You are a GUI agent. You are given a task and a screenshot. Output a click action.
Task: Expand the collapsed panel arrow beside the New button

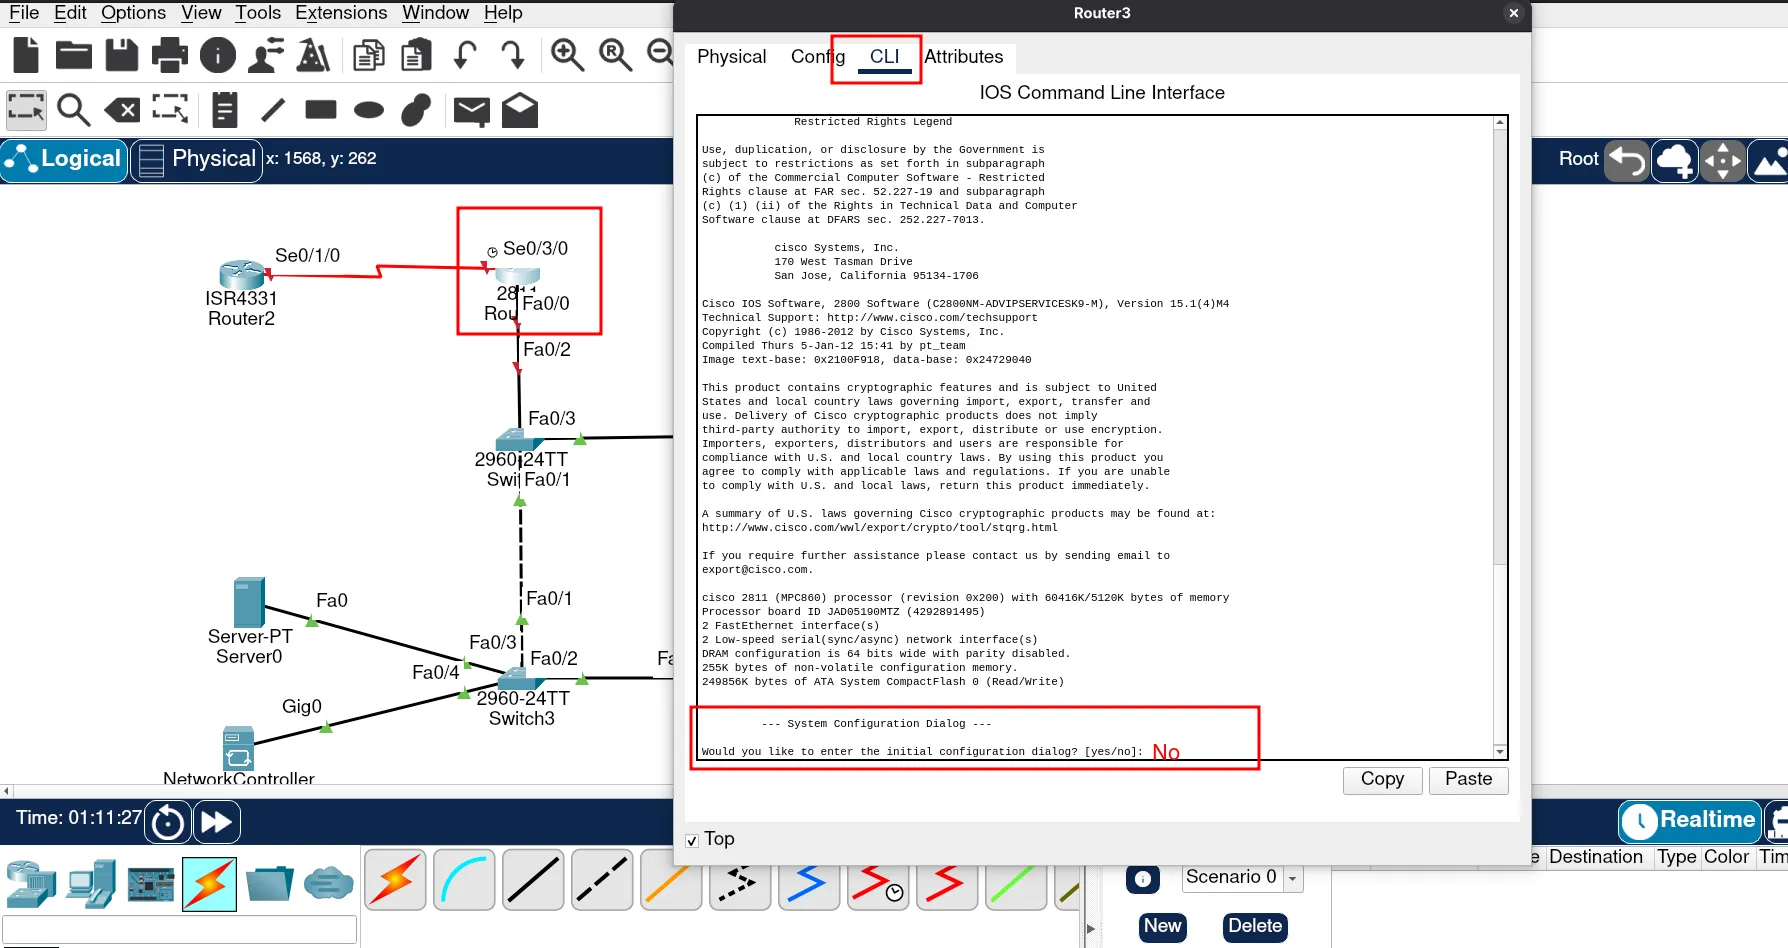pyautogui.click(x=1090, y=928)
